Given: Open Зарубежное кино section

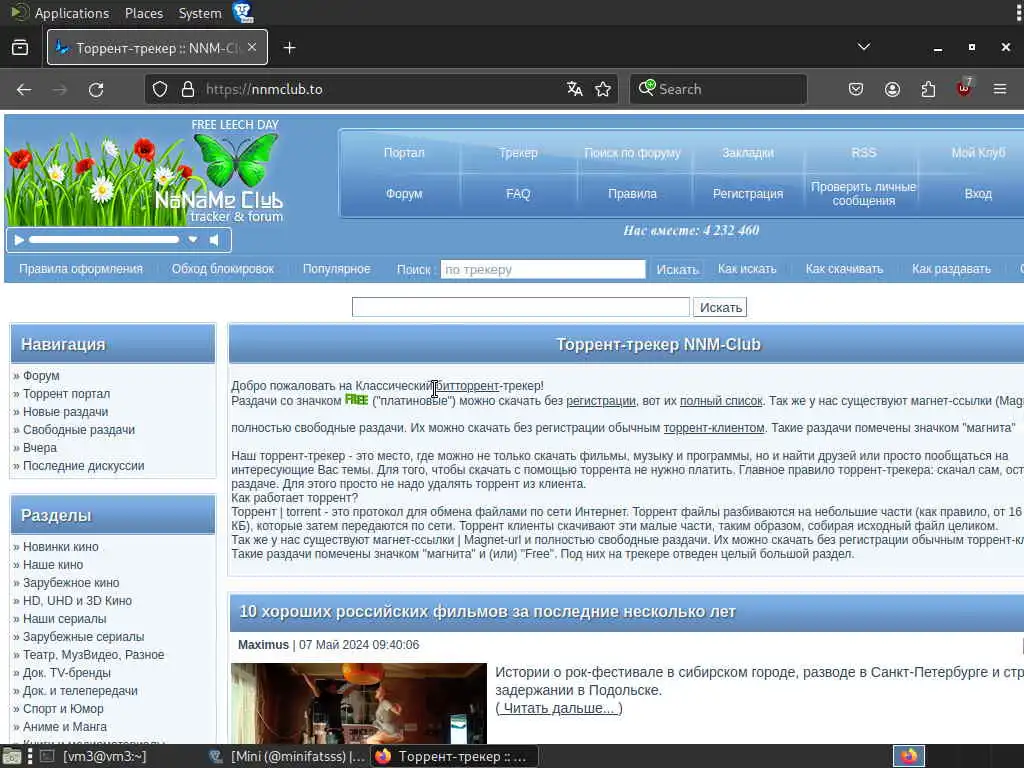Looking at the screenshot, I should tap(71, 583).
